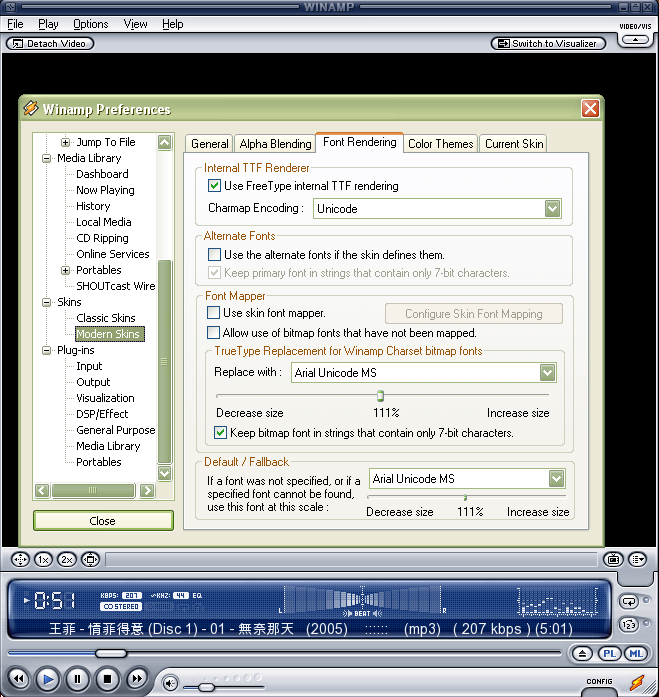Click the tree horizontal scroll right arrow
The image size is (659, 697).
click(147, 490)
